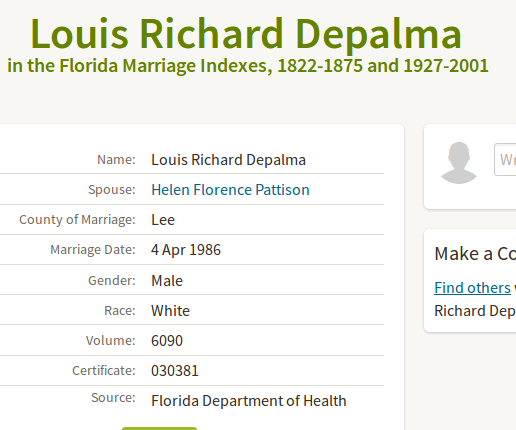Image resolution: width=516 pixels, height=430 pixels.
Task: Click the Marriage Date field label
Action: click(93, 250)
